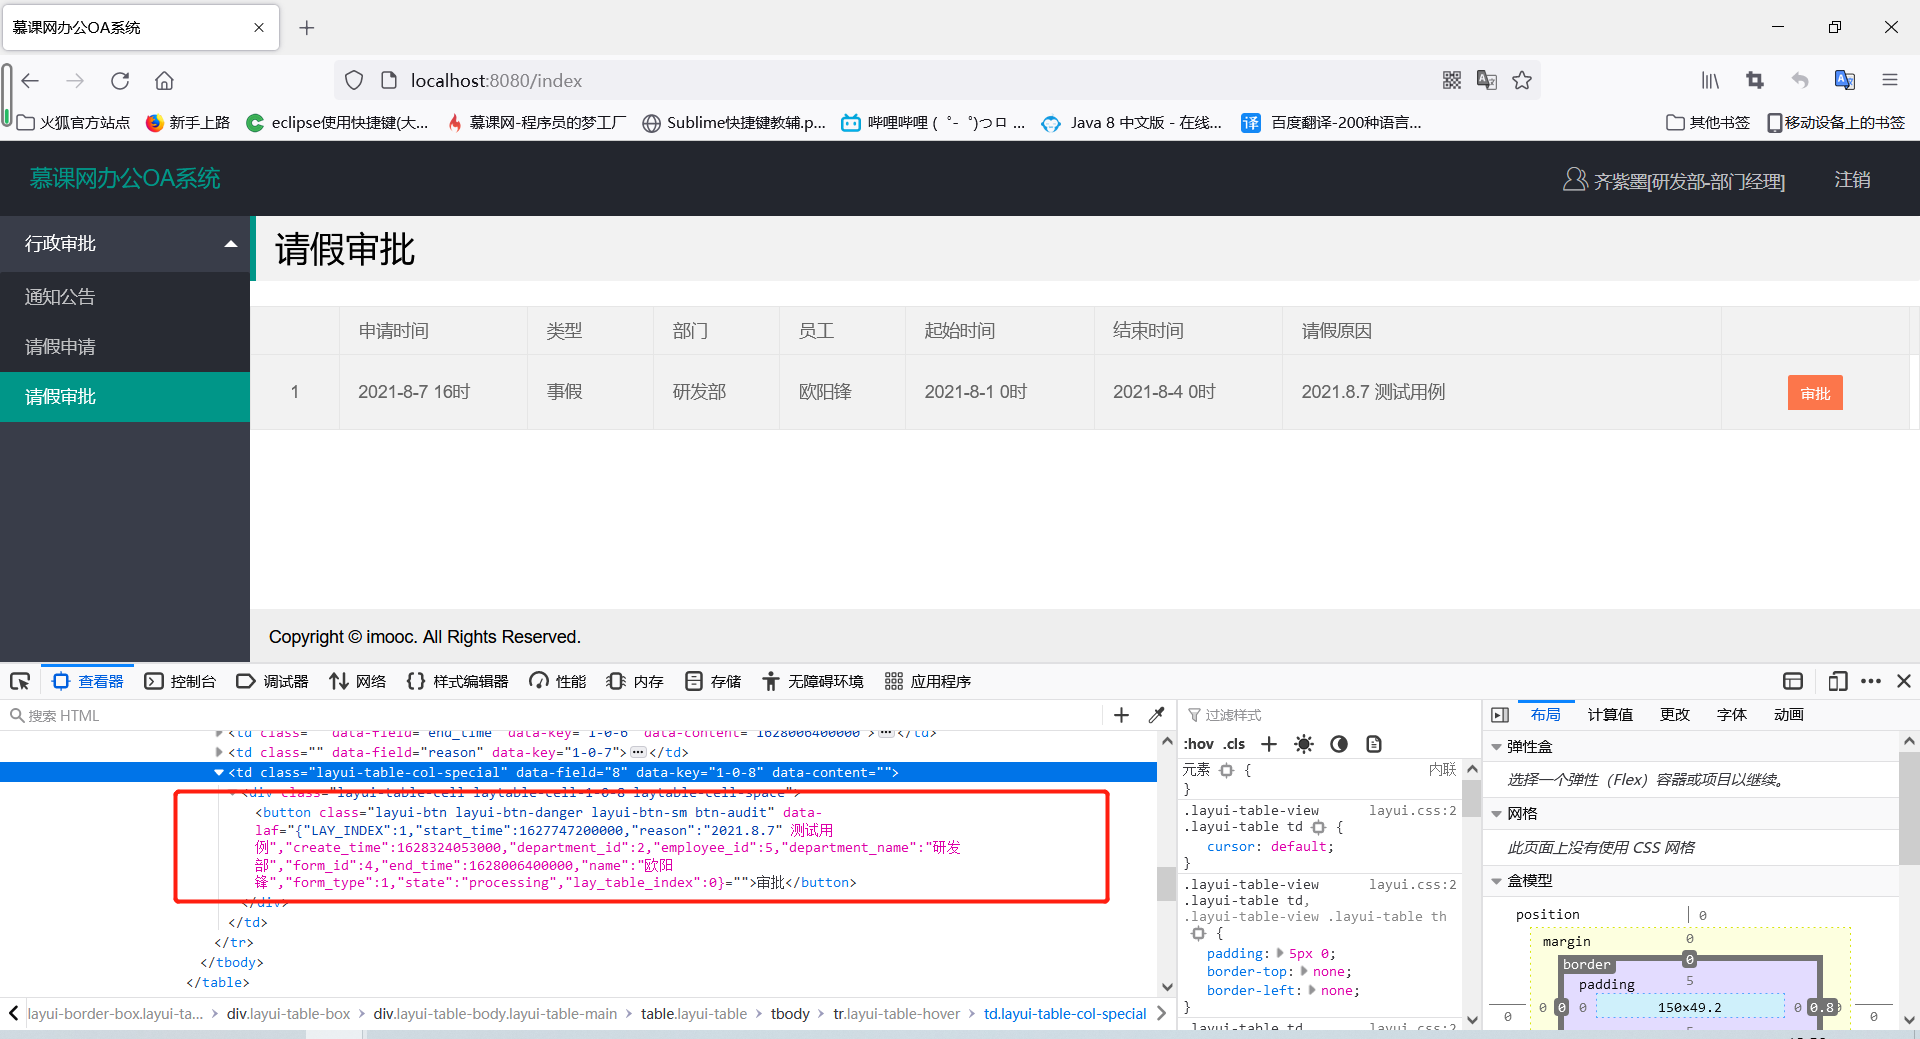The height and width of the screenshot is (1039, 1920).
Task: Toggle light color scheme simulation
Action: pos(1304,744)
